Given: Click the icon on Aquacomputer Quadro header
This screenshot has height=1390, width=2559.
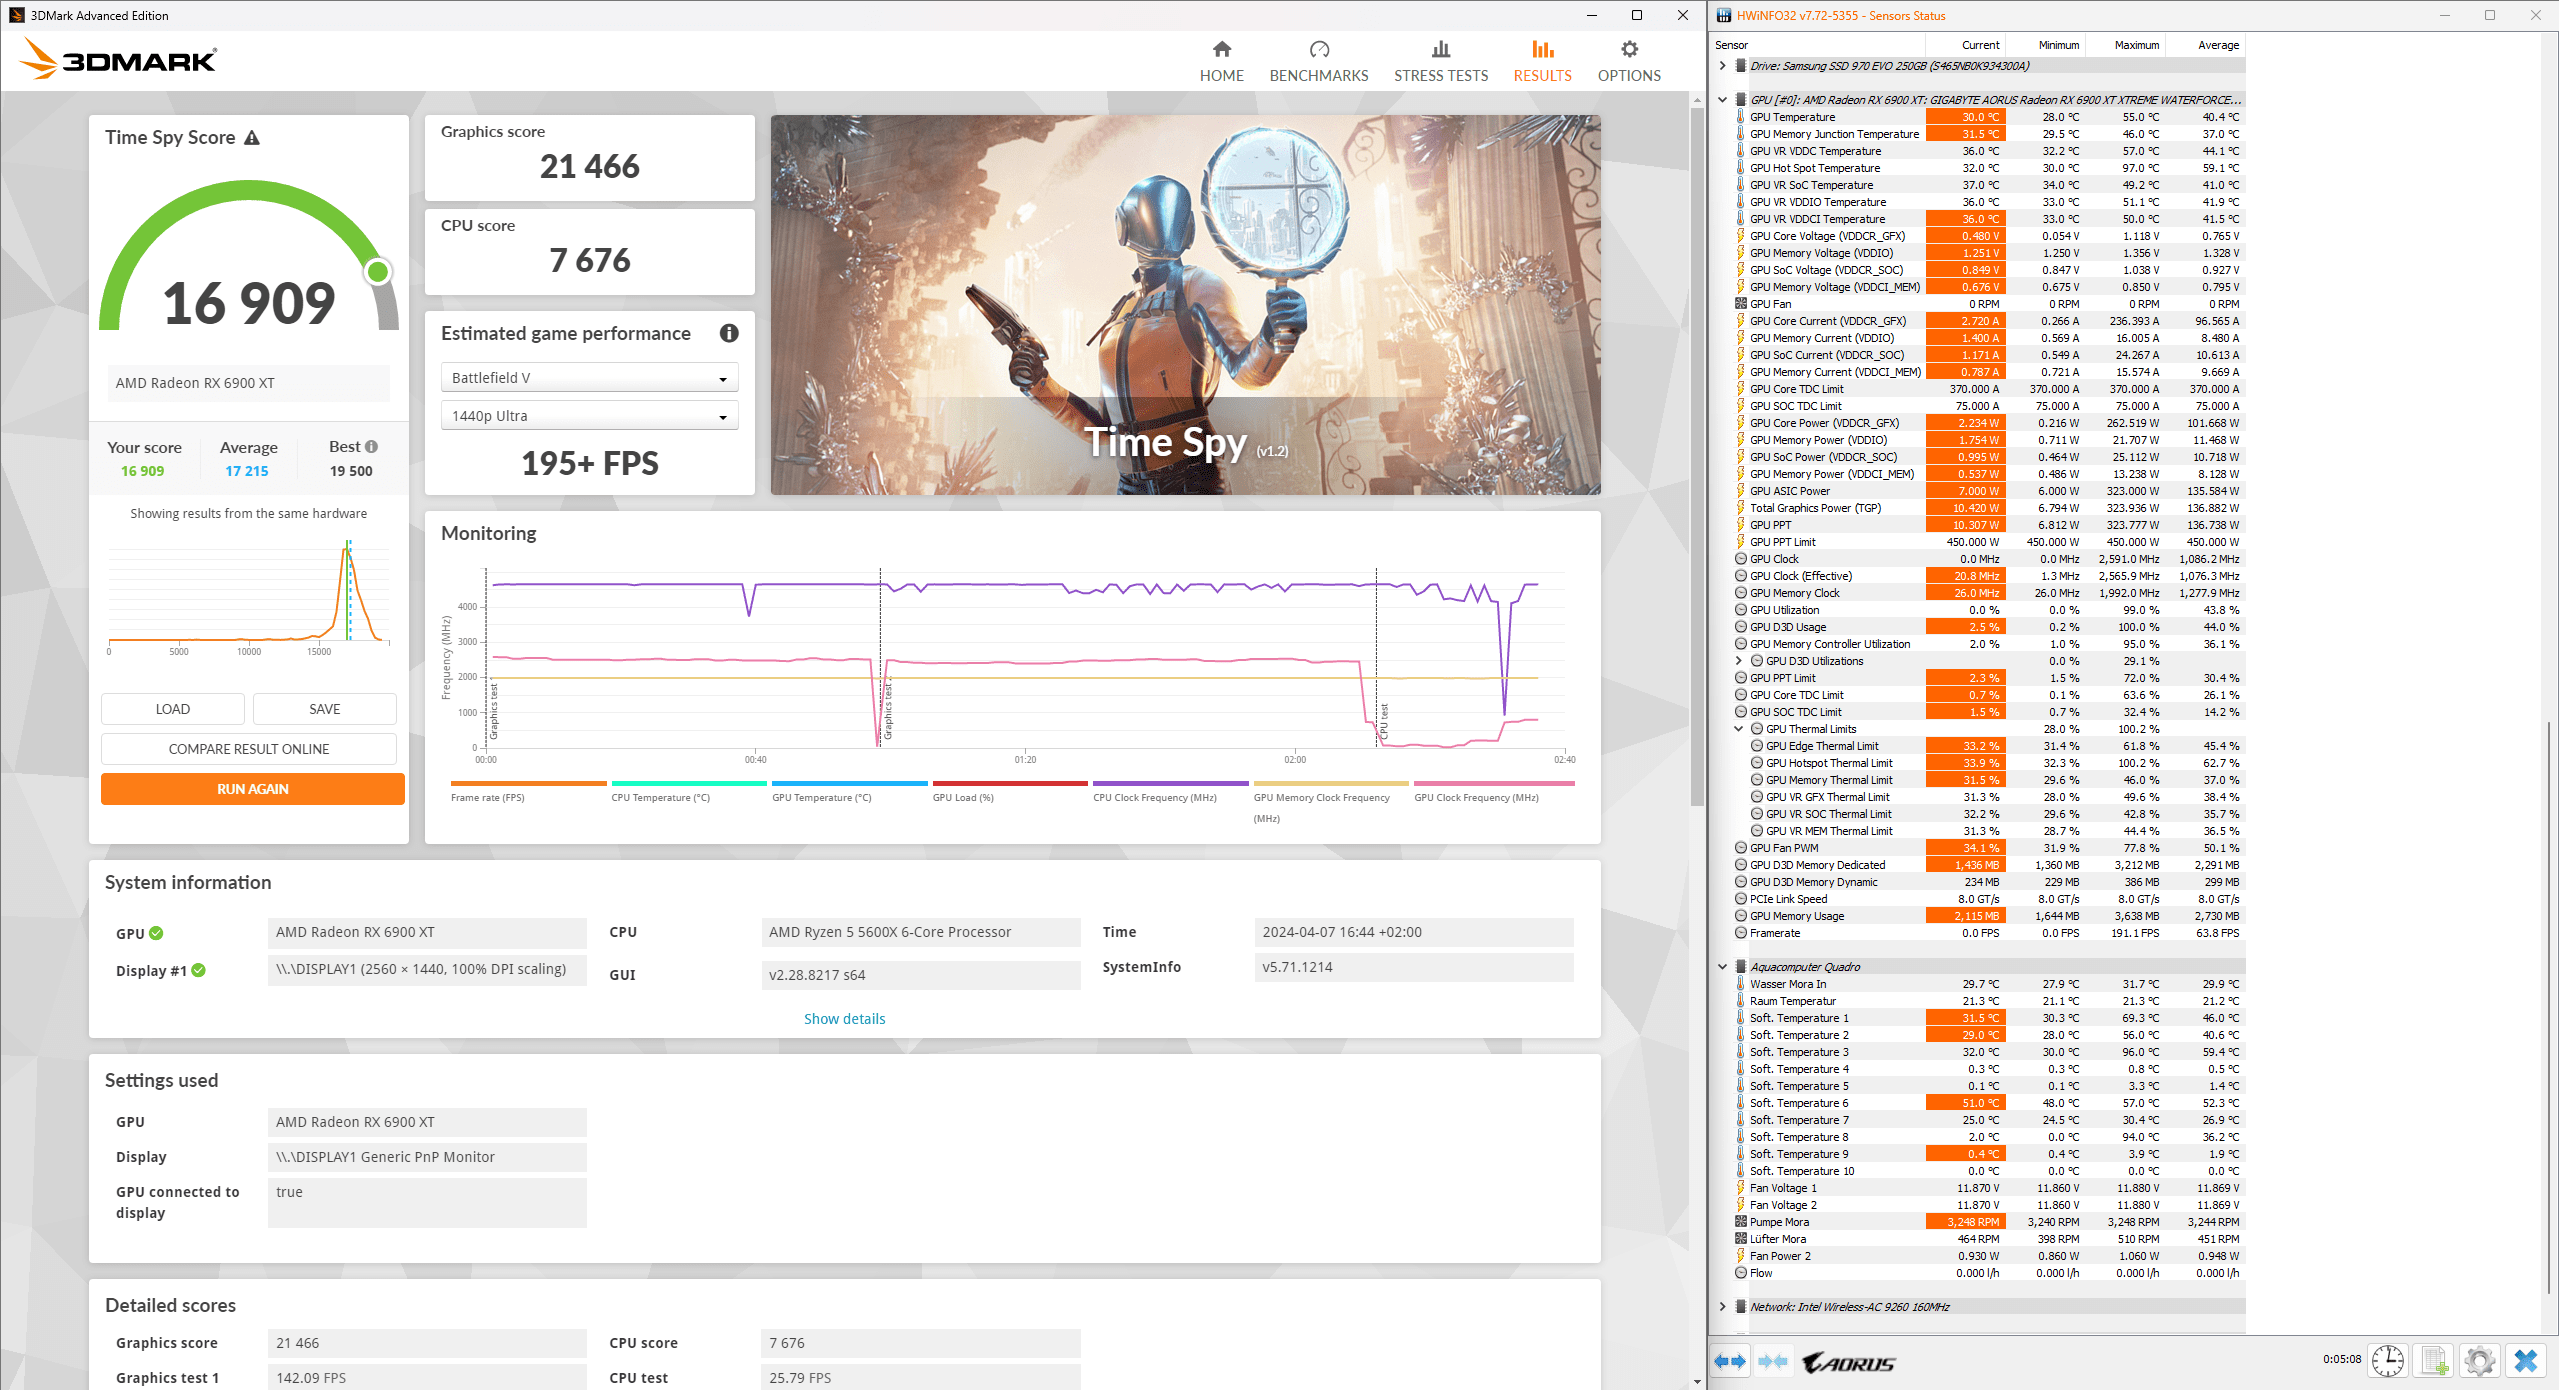Looking at the screenshot, I should coord(1741,967).
